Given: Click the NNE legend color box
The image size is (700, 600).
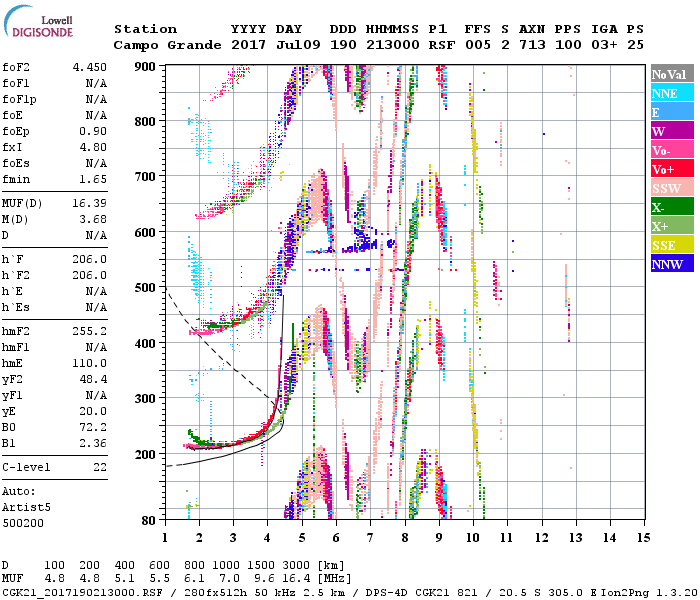Looking at the screenshot, I should pos(669,93).
